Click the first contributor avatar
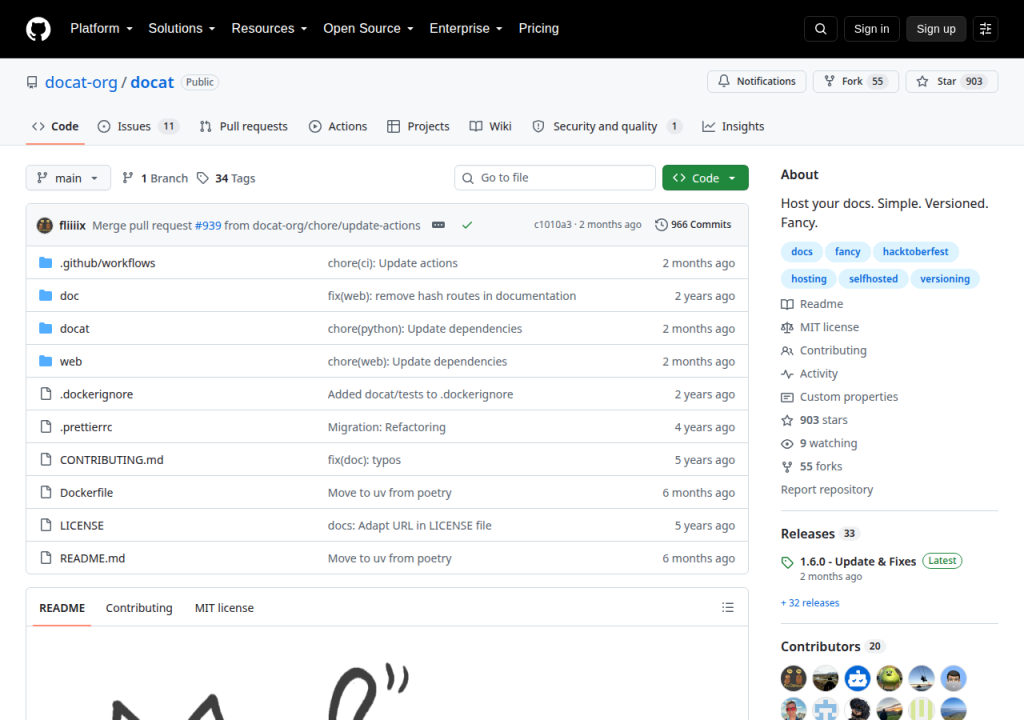The image size is (1024, 720). click(793, 678)
